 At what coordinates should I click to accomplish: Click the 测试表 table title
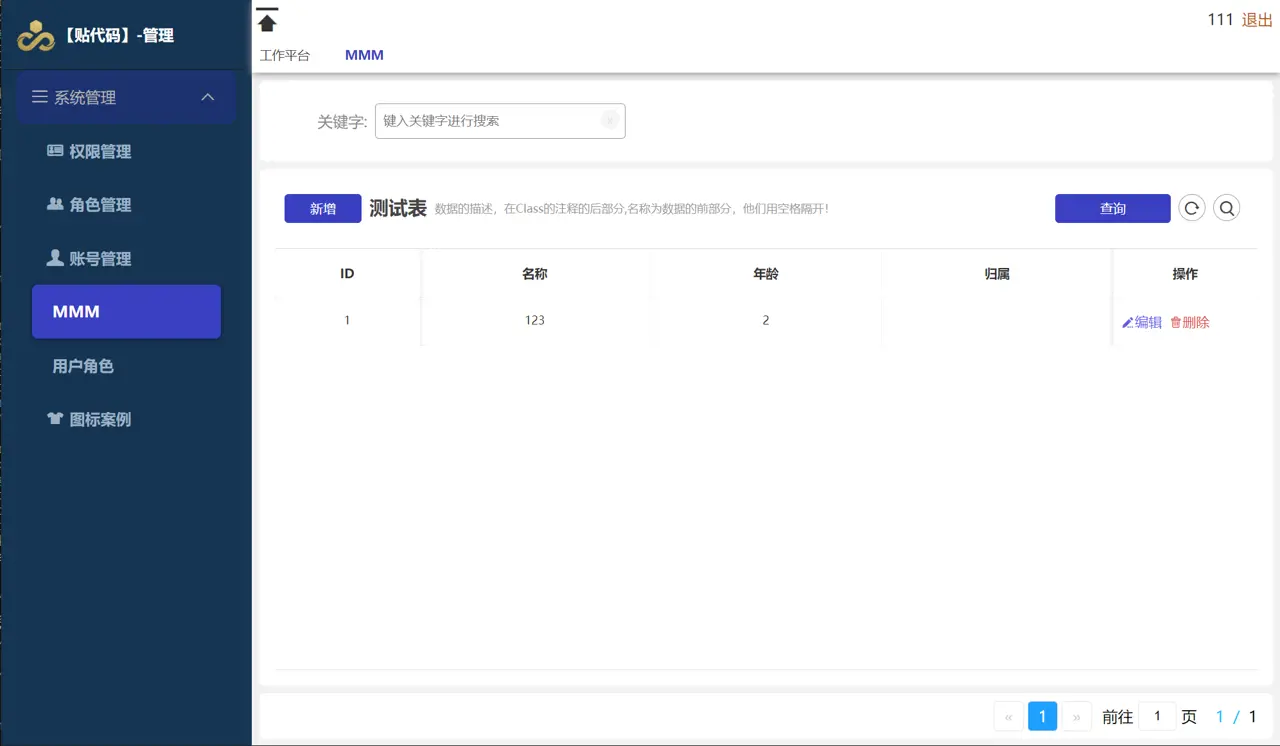(398, 208)
